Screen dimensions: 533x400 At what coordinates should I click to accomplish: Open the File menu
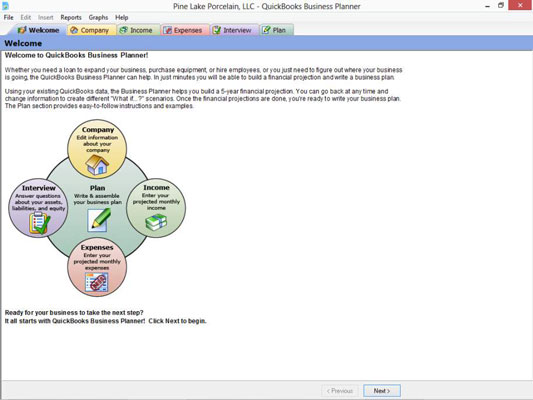(x=8, y=17)
